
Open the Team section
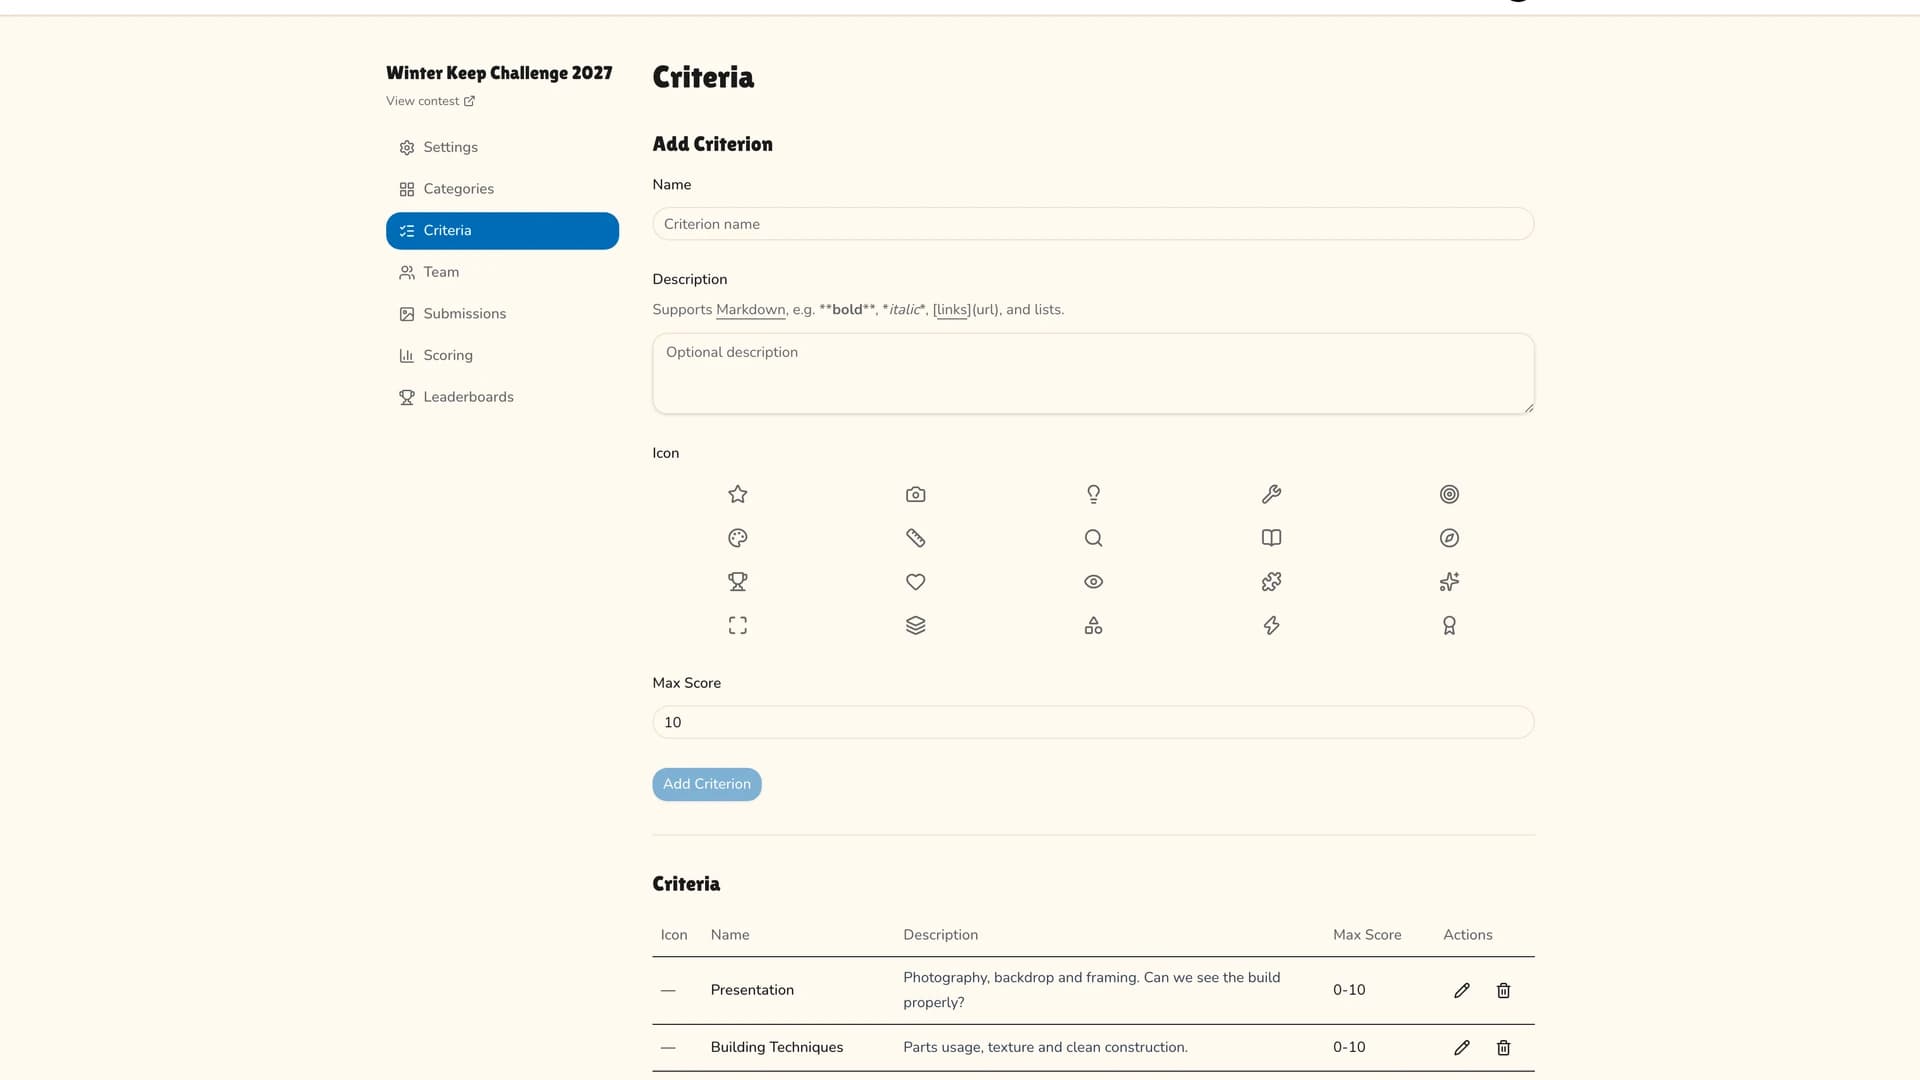pos(502,272)
